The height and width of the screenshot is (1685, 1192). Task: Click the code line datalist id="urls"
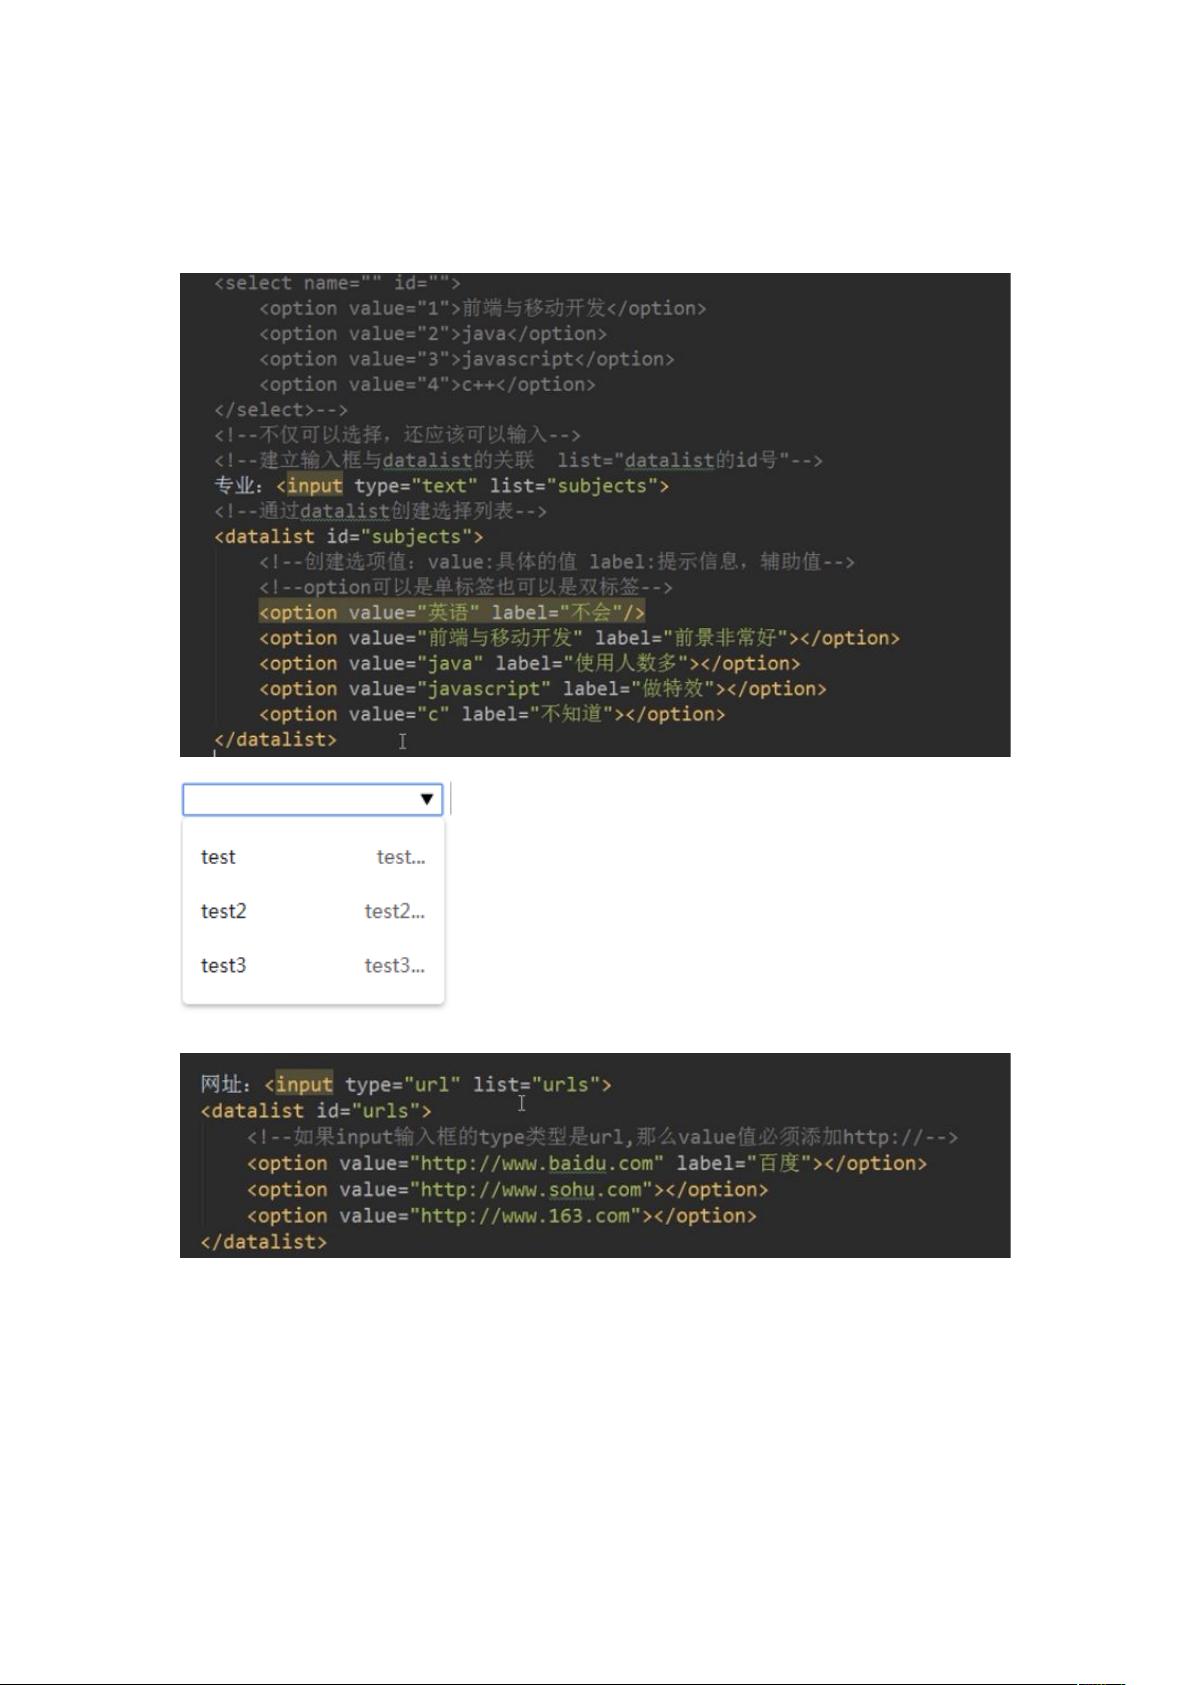click(316, 1111)
